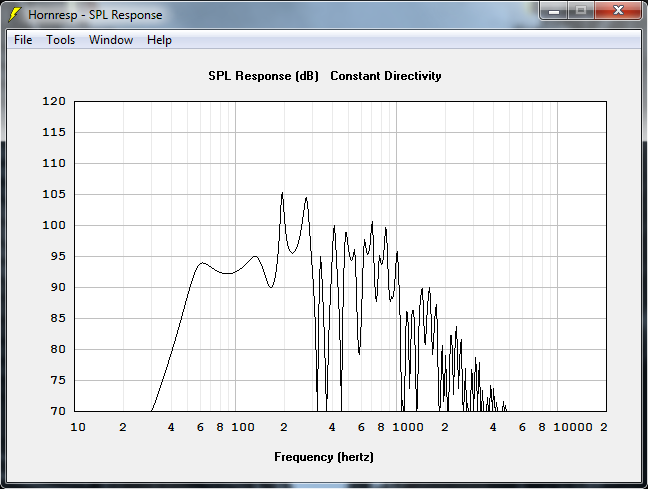Click the 80 value on the dB axis
The image size is (648, 489).
pyautogui.click(x=58, y=349)
